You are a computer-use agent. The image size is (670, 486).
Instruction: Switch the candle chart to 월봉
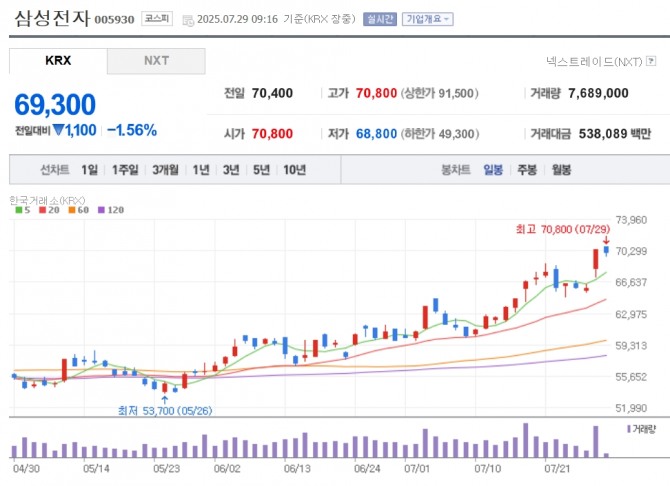561,170
